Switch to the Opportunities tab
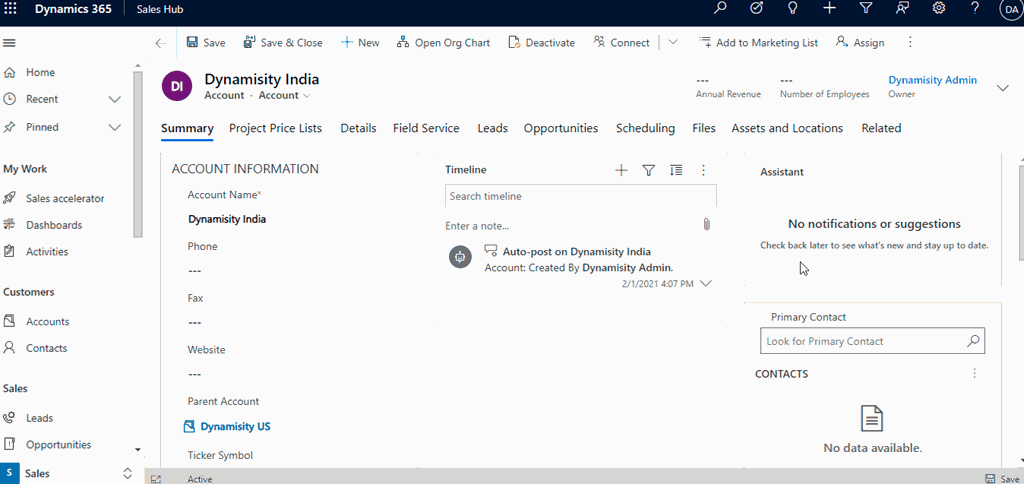This screenshot has width=1024, height=484. (x=560, y=128)
